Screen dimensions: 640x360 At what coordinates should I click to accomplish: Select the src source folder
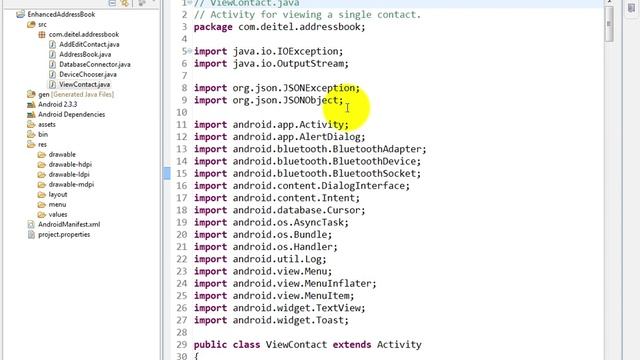(x=42, y=24)
